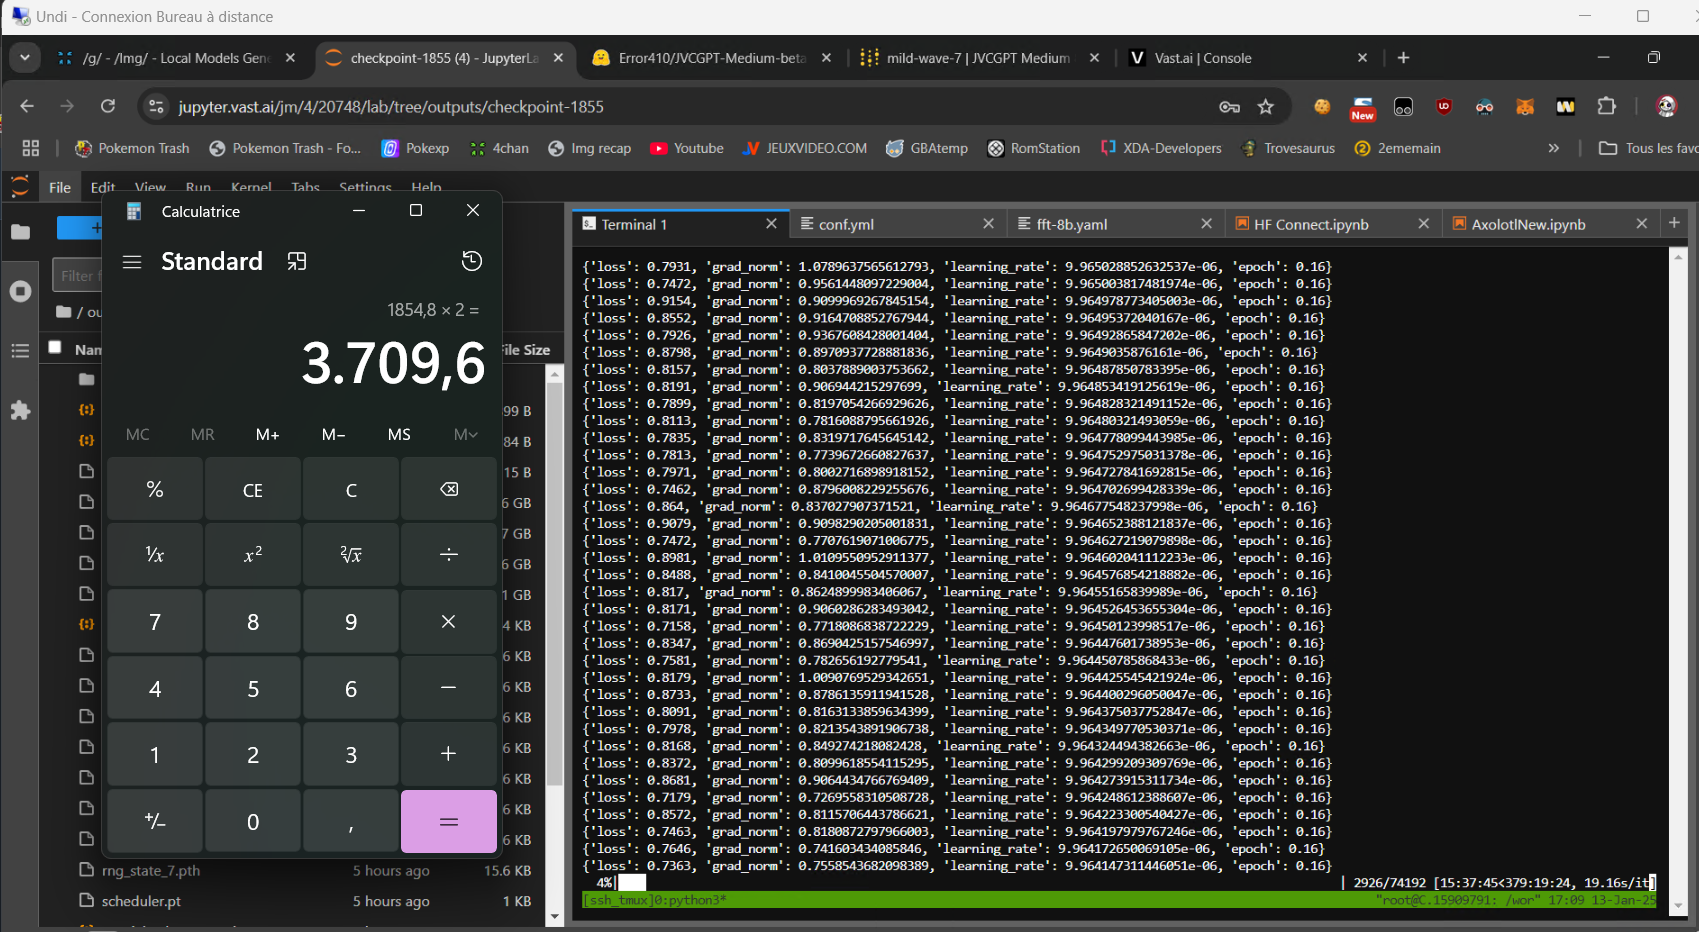The width and height of the screenshot is (1699, 932).
Task: Open Youtube bookmark
Action: coord(687,148)
